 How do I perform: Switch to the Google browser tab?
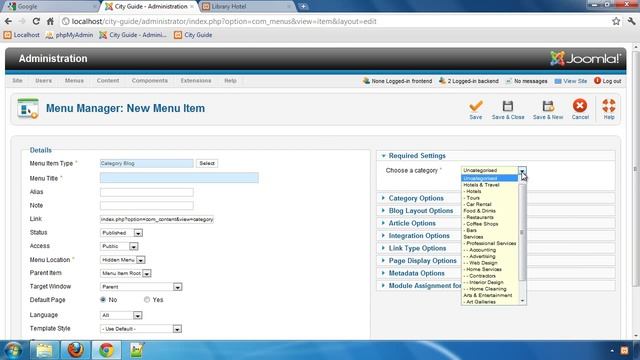(x=51, y=7)
